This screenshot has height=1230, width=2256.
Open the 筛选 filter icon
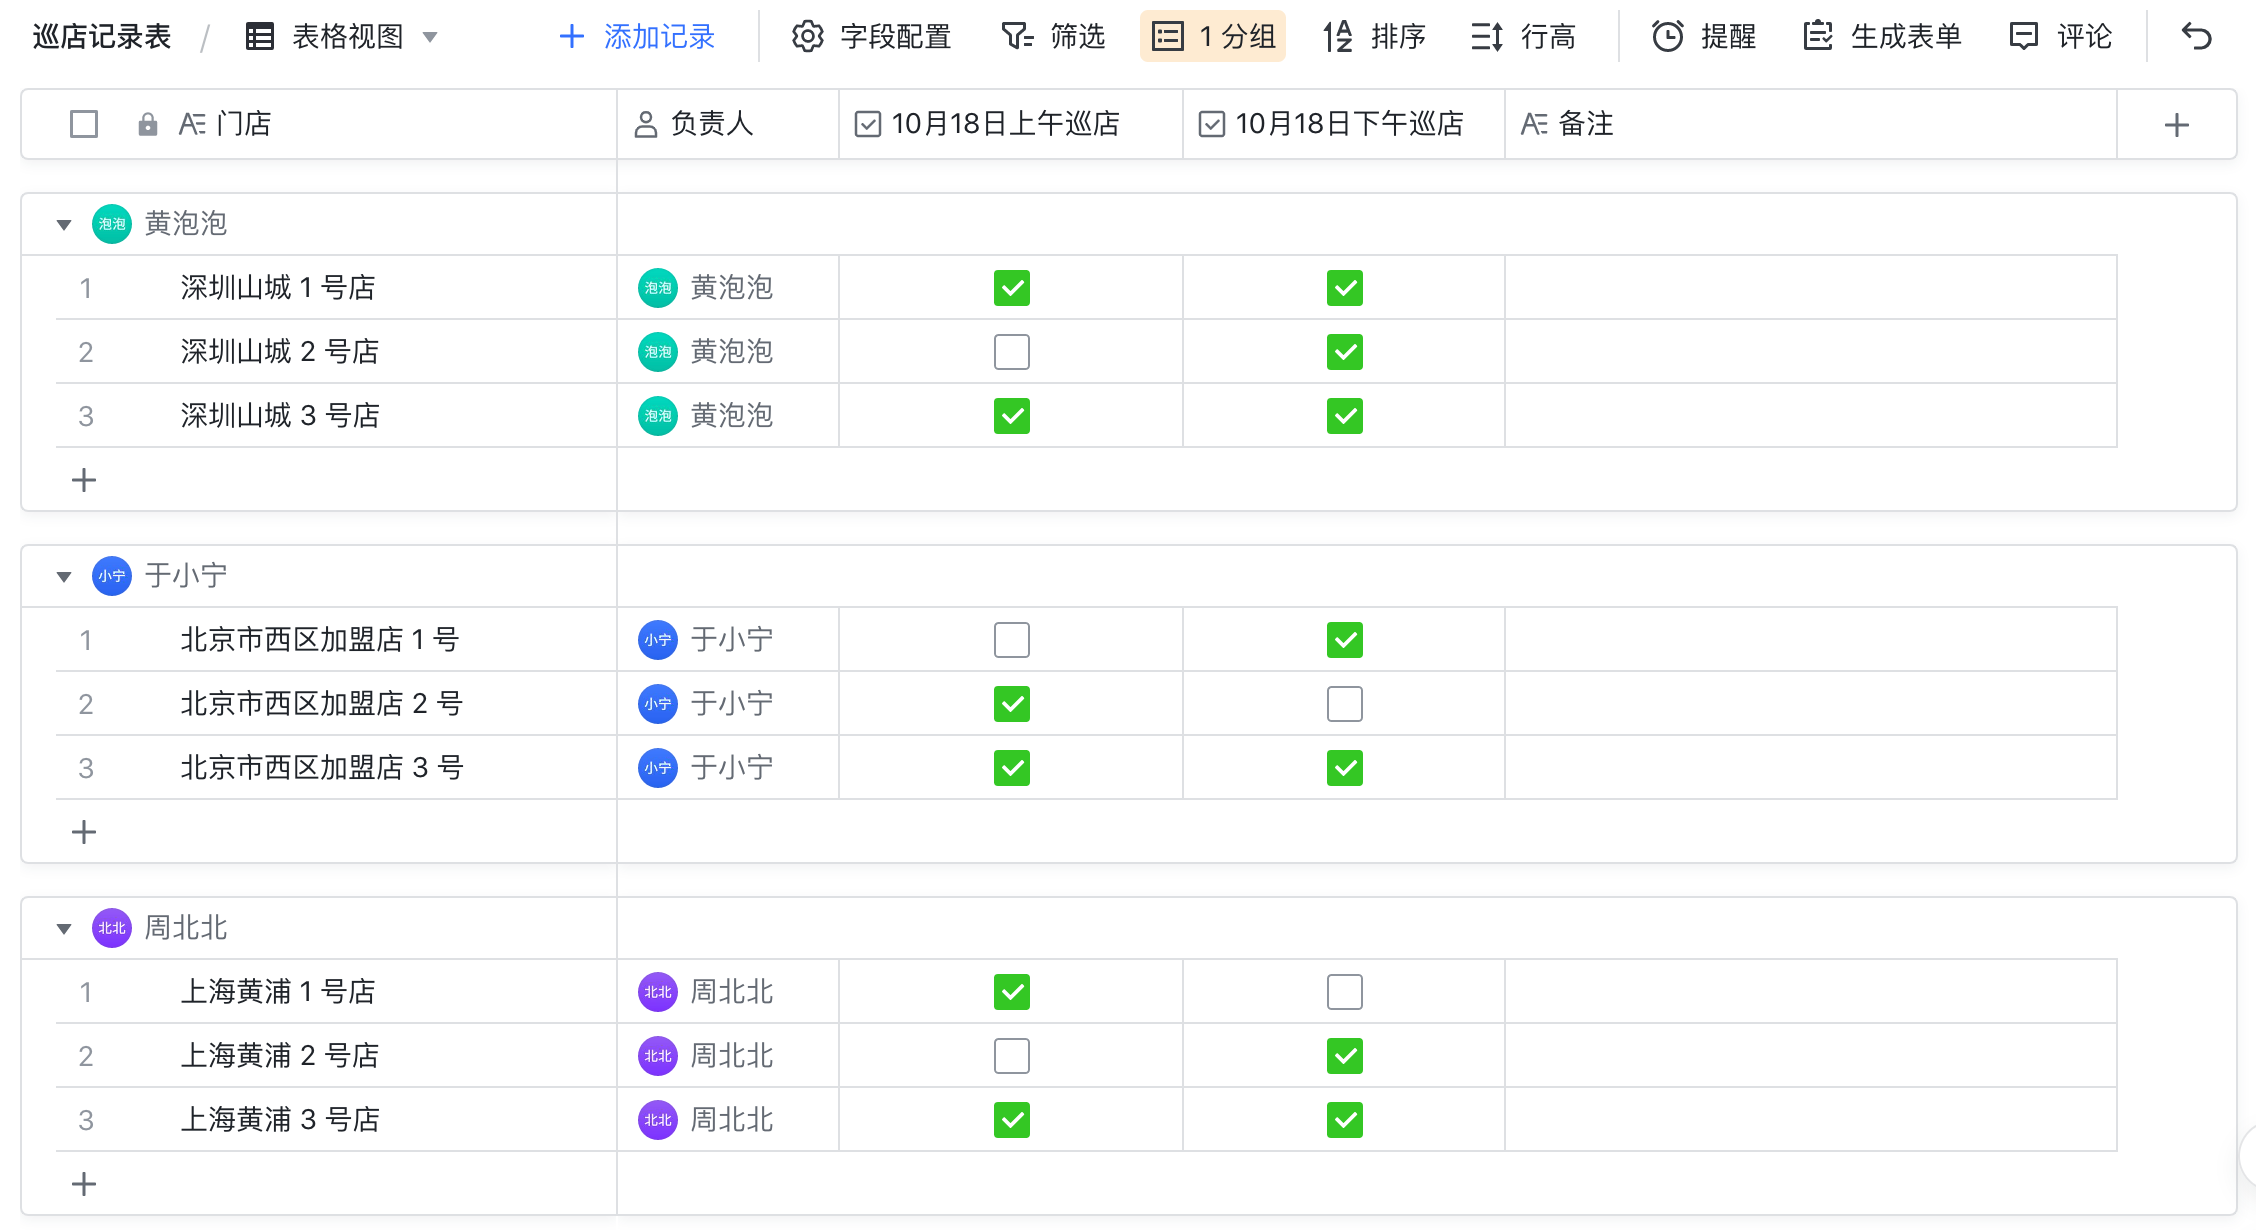(1016, 36)
